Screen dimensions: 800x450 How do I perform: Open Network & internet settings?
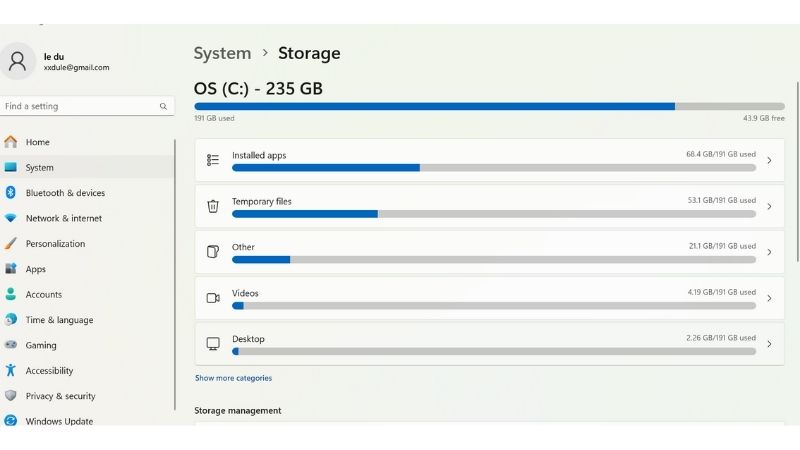click(64, 218)
